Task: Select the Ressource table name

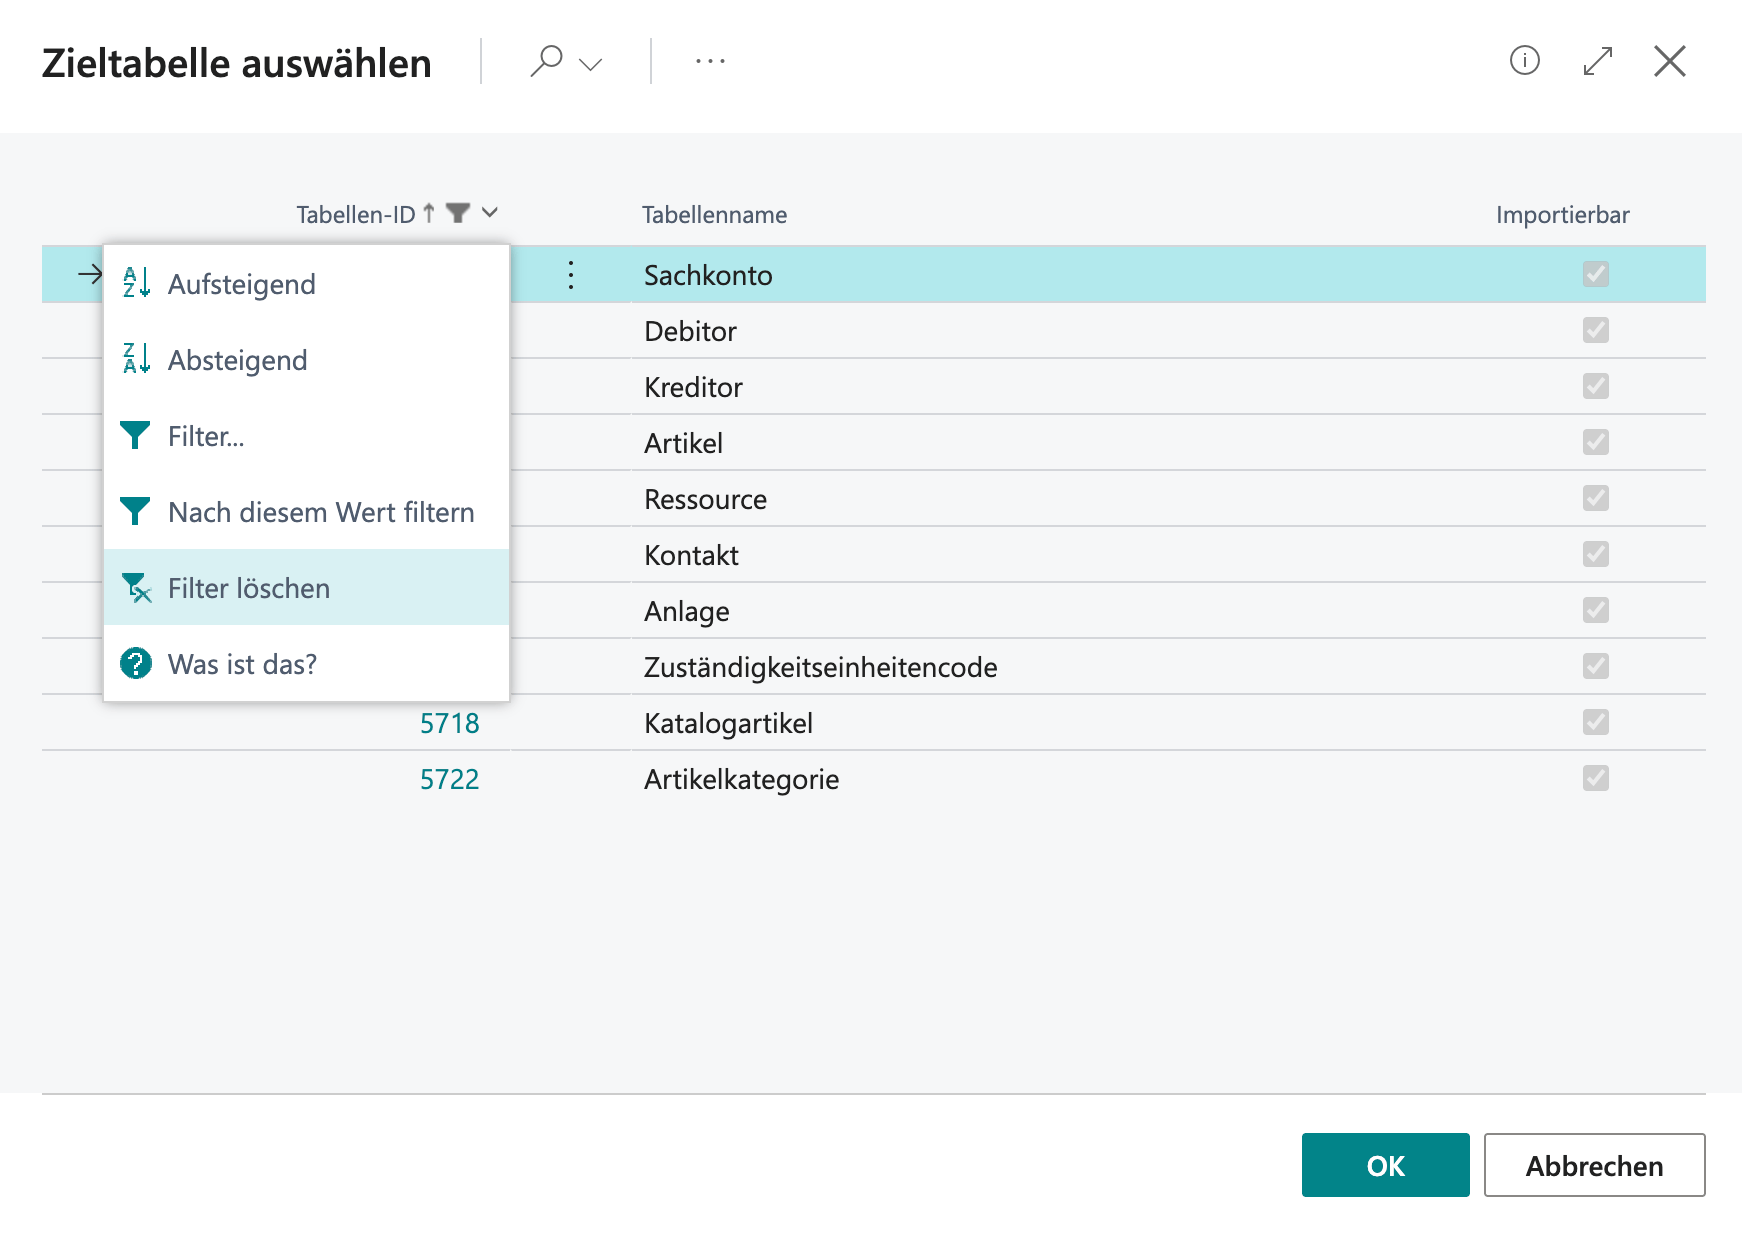Action: pos(705,499)
